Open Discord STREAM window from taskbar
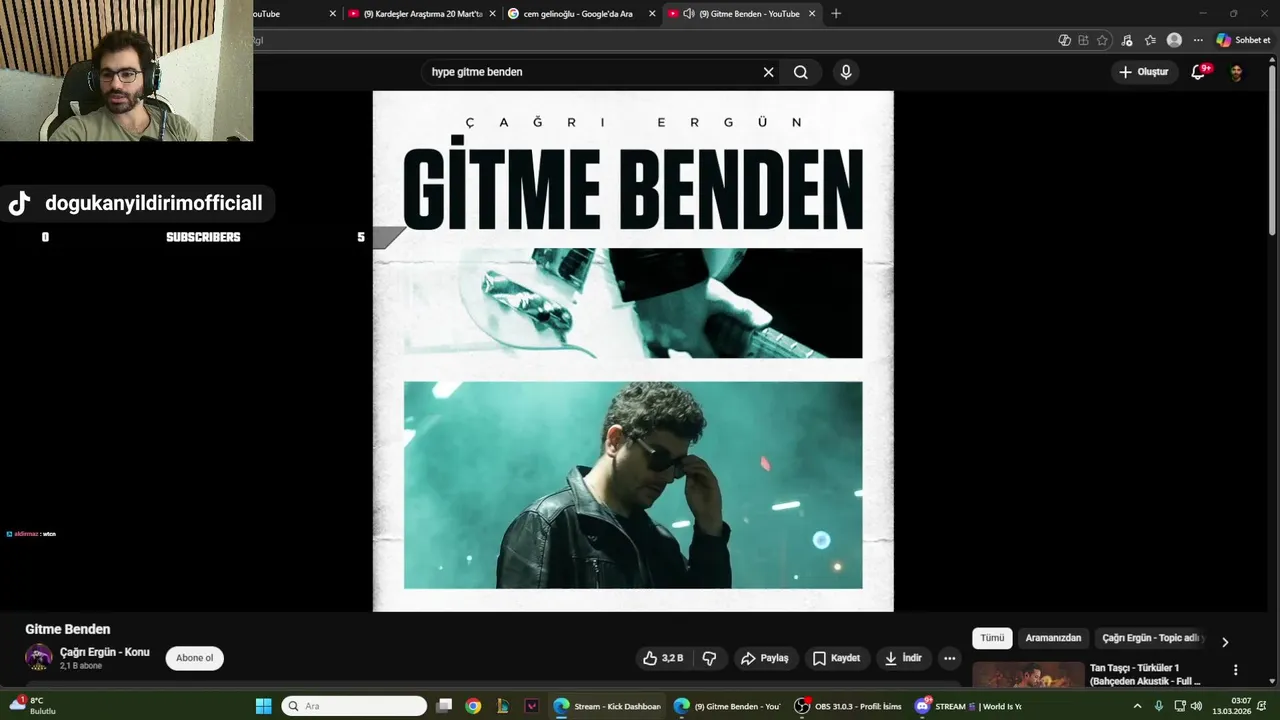This screenshot has width=1280, height=720. tap(967, 706)
